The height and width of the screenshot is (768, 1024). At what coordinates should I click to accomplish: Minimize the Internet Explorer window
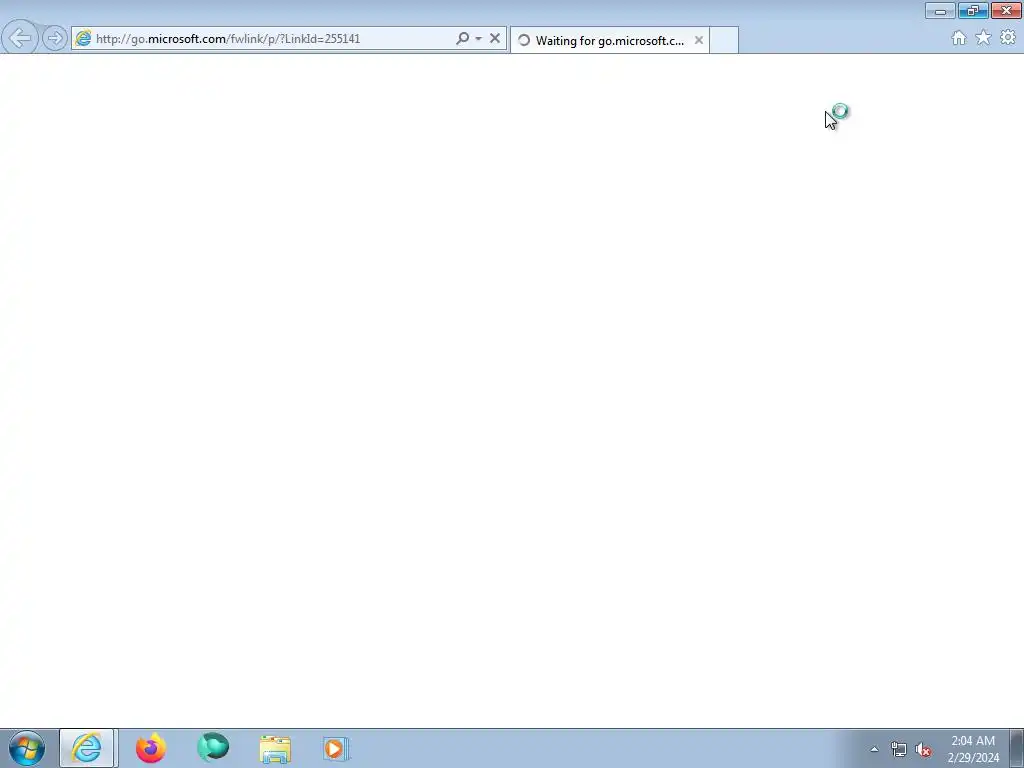point(940,10)
